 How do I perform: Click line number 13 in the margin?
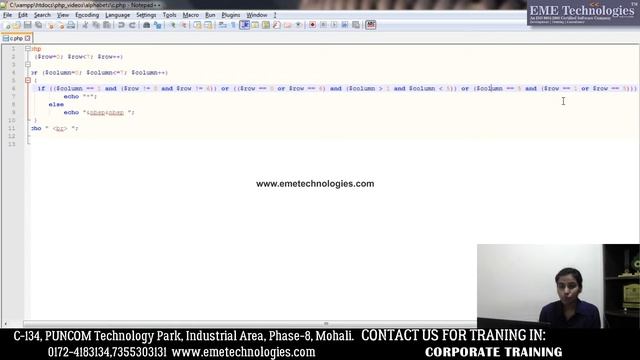pyautogui.click(x=12, y=144)
